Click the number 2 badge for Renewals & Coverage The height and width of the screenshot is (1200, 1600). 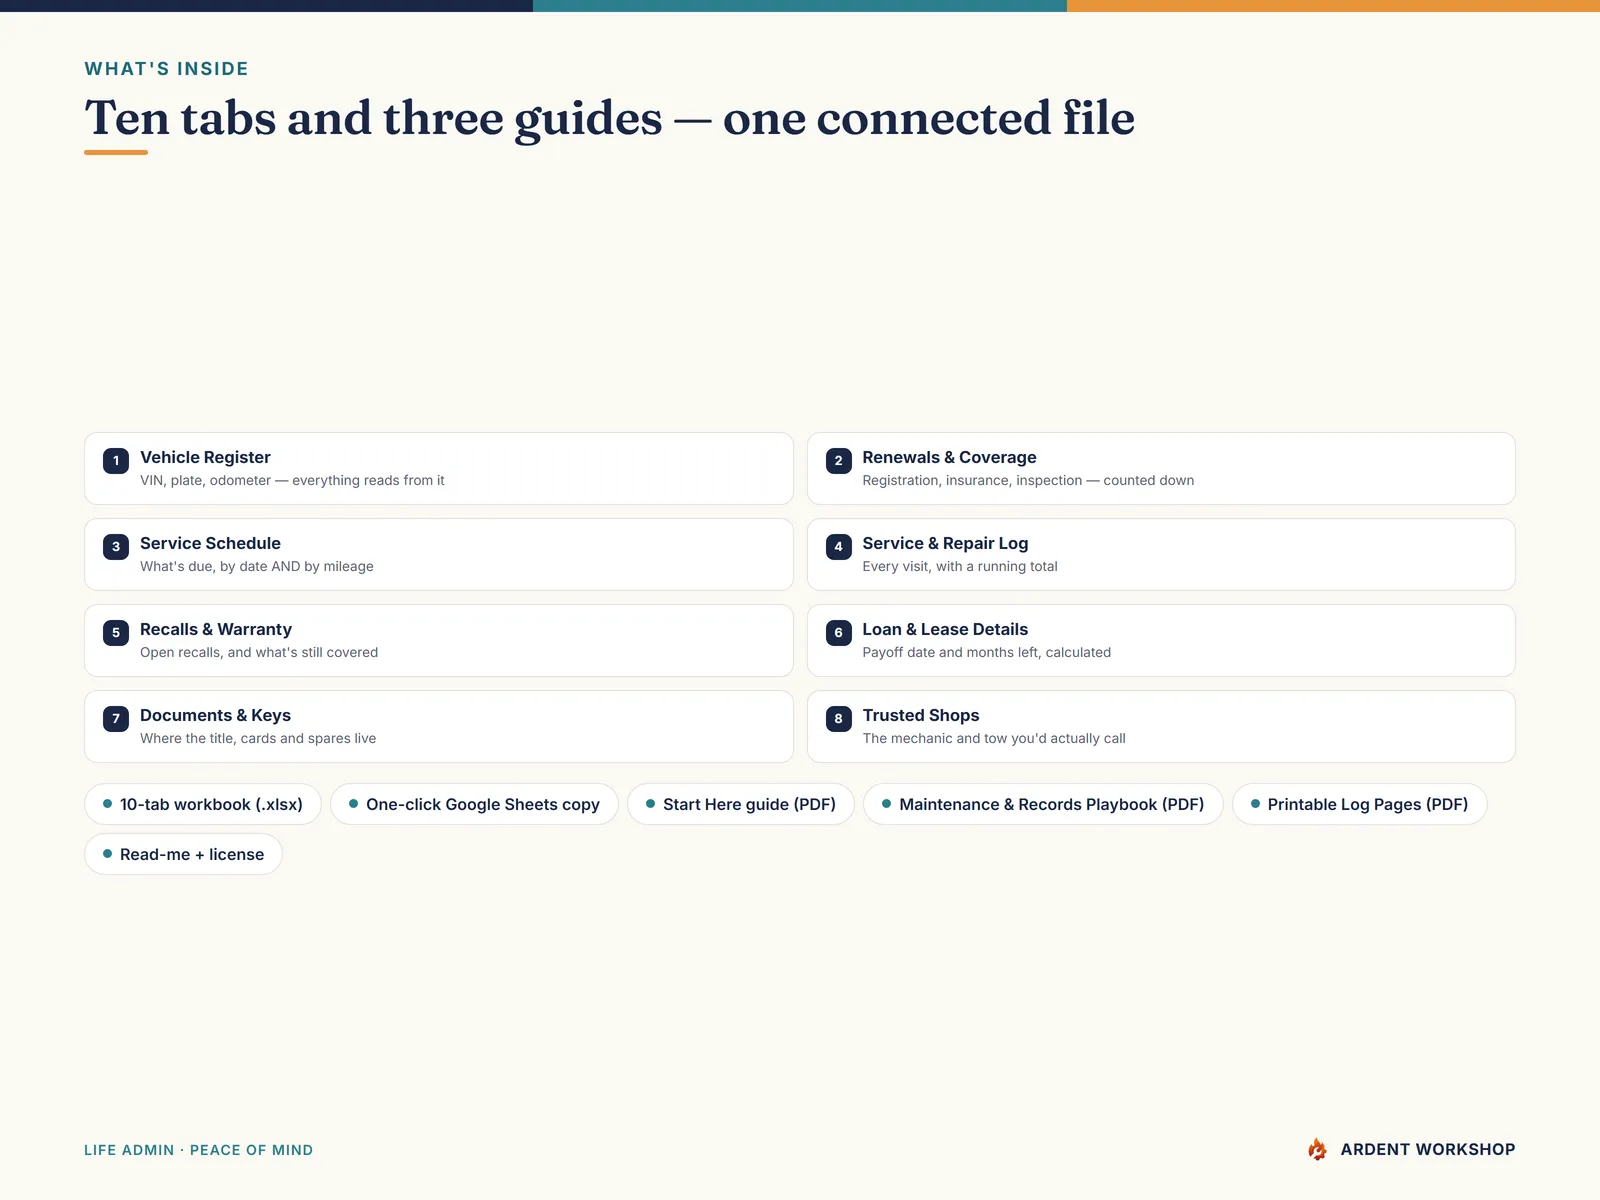(x=839, y=461)
